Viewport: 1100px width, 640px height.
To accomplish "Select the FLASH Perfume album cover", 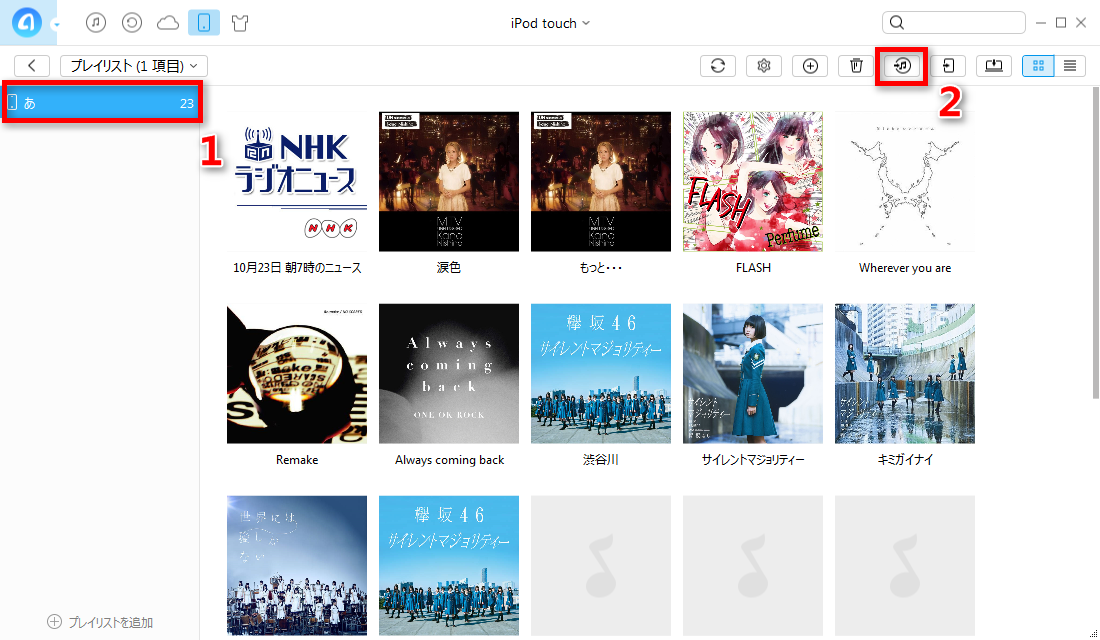I will point(753,181).
